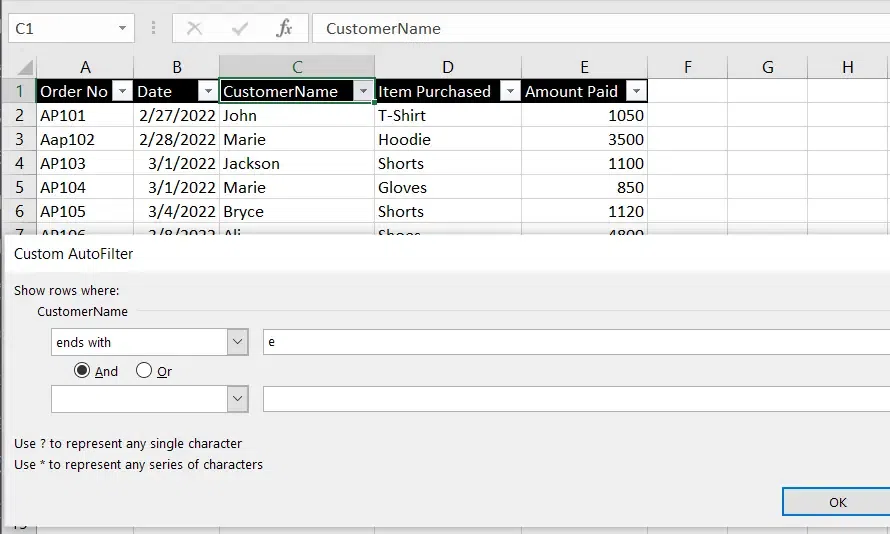Image resolution: width=890 pixels, height=534 pixels.
Task: Click customer name cell Bryce
Action: 297,211
